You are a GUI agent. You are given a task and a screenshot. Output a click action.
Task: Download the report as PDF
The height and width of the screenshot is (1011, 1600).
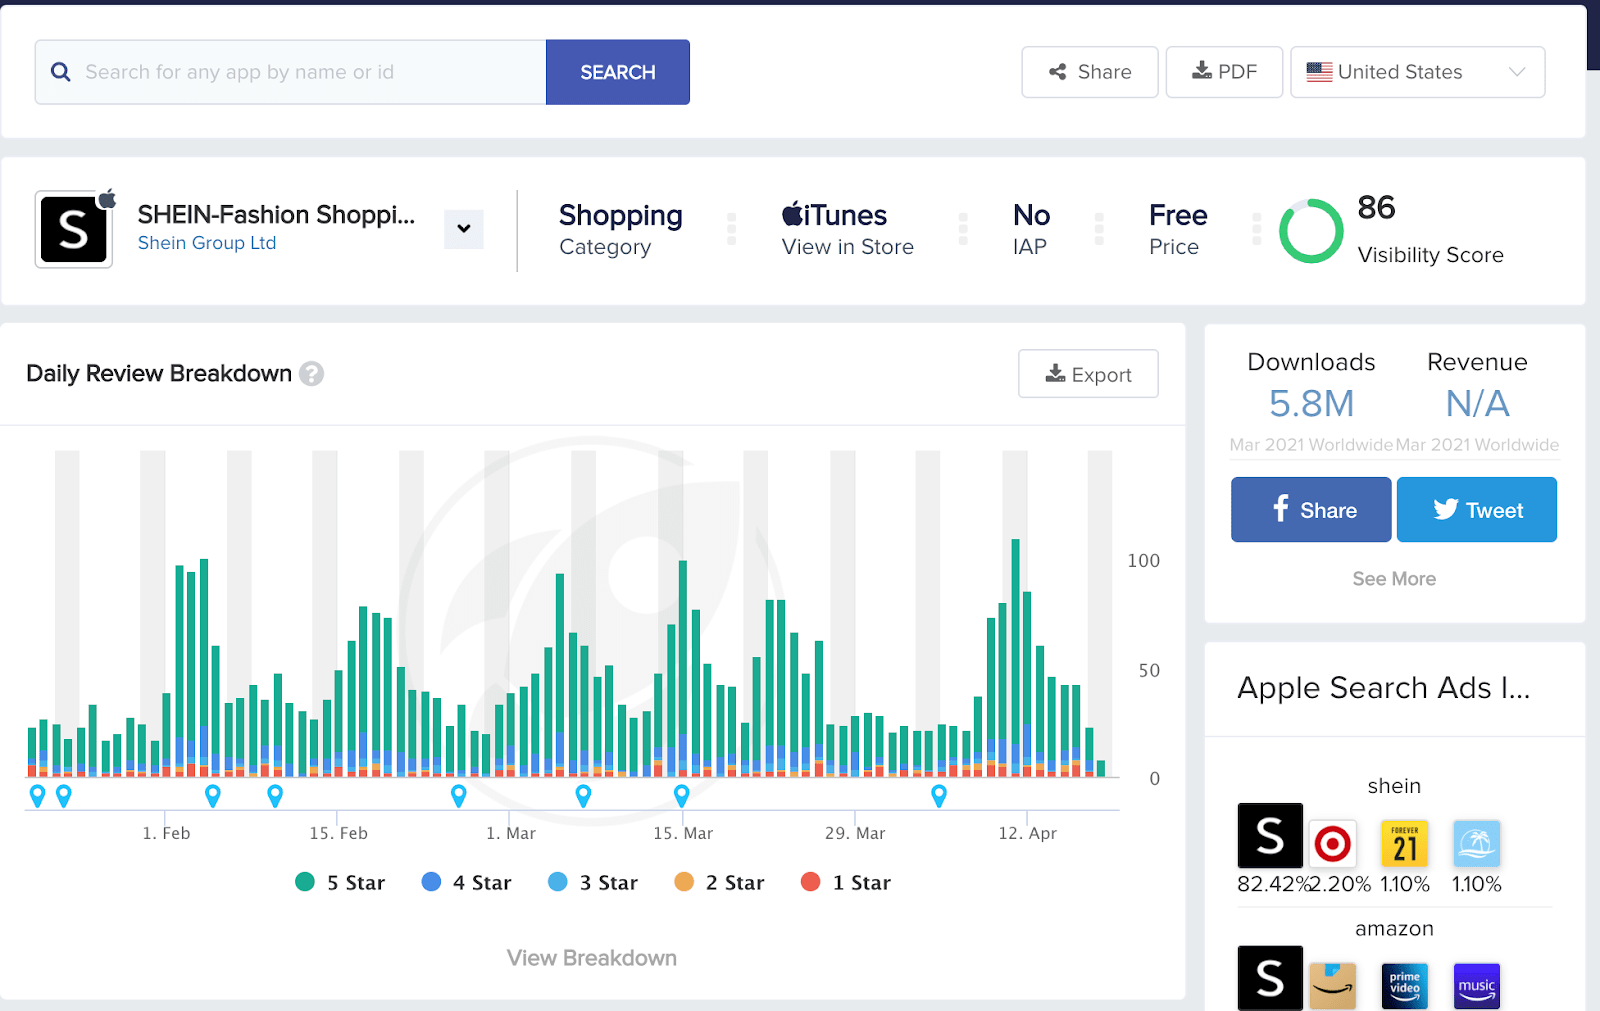1224,72
